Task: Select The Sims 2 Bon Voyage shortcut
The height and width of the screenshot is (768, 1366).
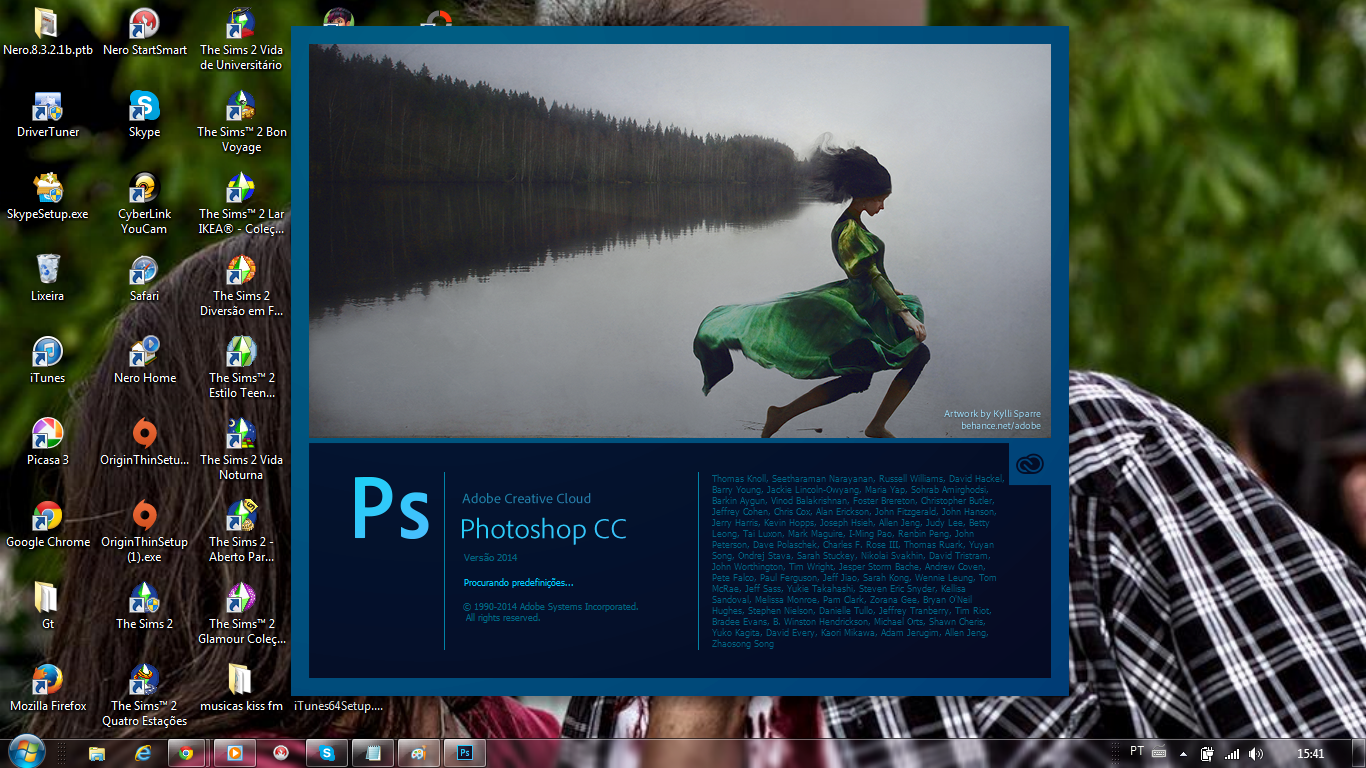Action: (x=241, y=120)
